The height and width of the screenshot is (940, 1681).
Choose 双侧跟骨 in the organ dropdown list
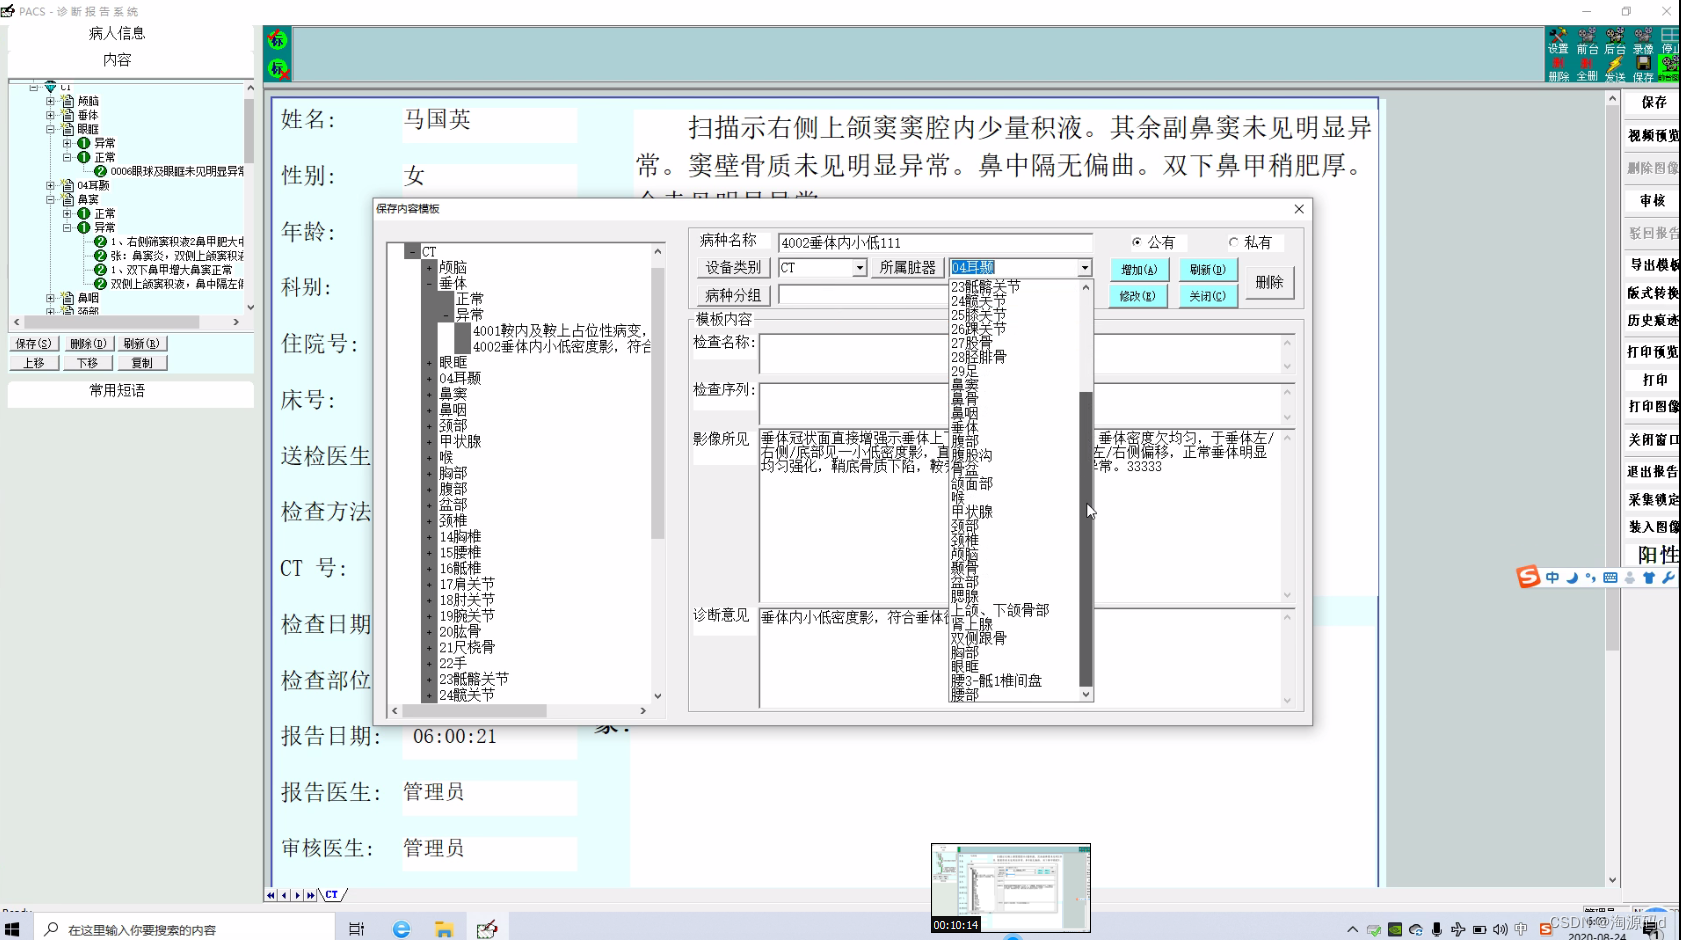(979, 638)
